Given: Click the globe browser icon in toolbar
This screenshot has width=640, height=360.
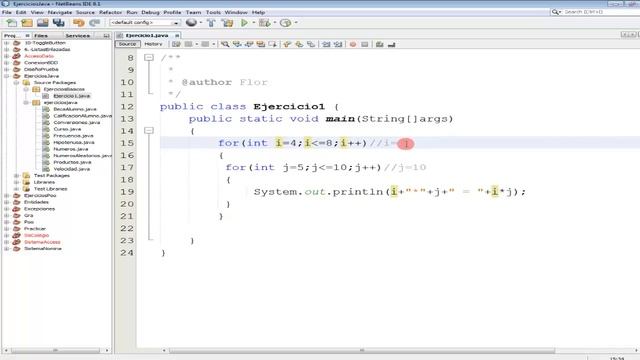Looking at the screenshot, I should [x=191, y=23].
